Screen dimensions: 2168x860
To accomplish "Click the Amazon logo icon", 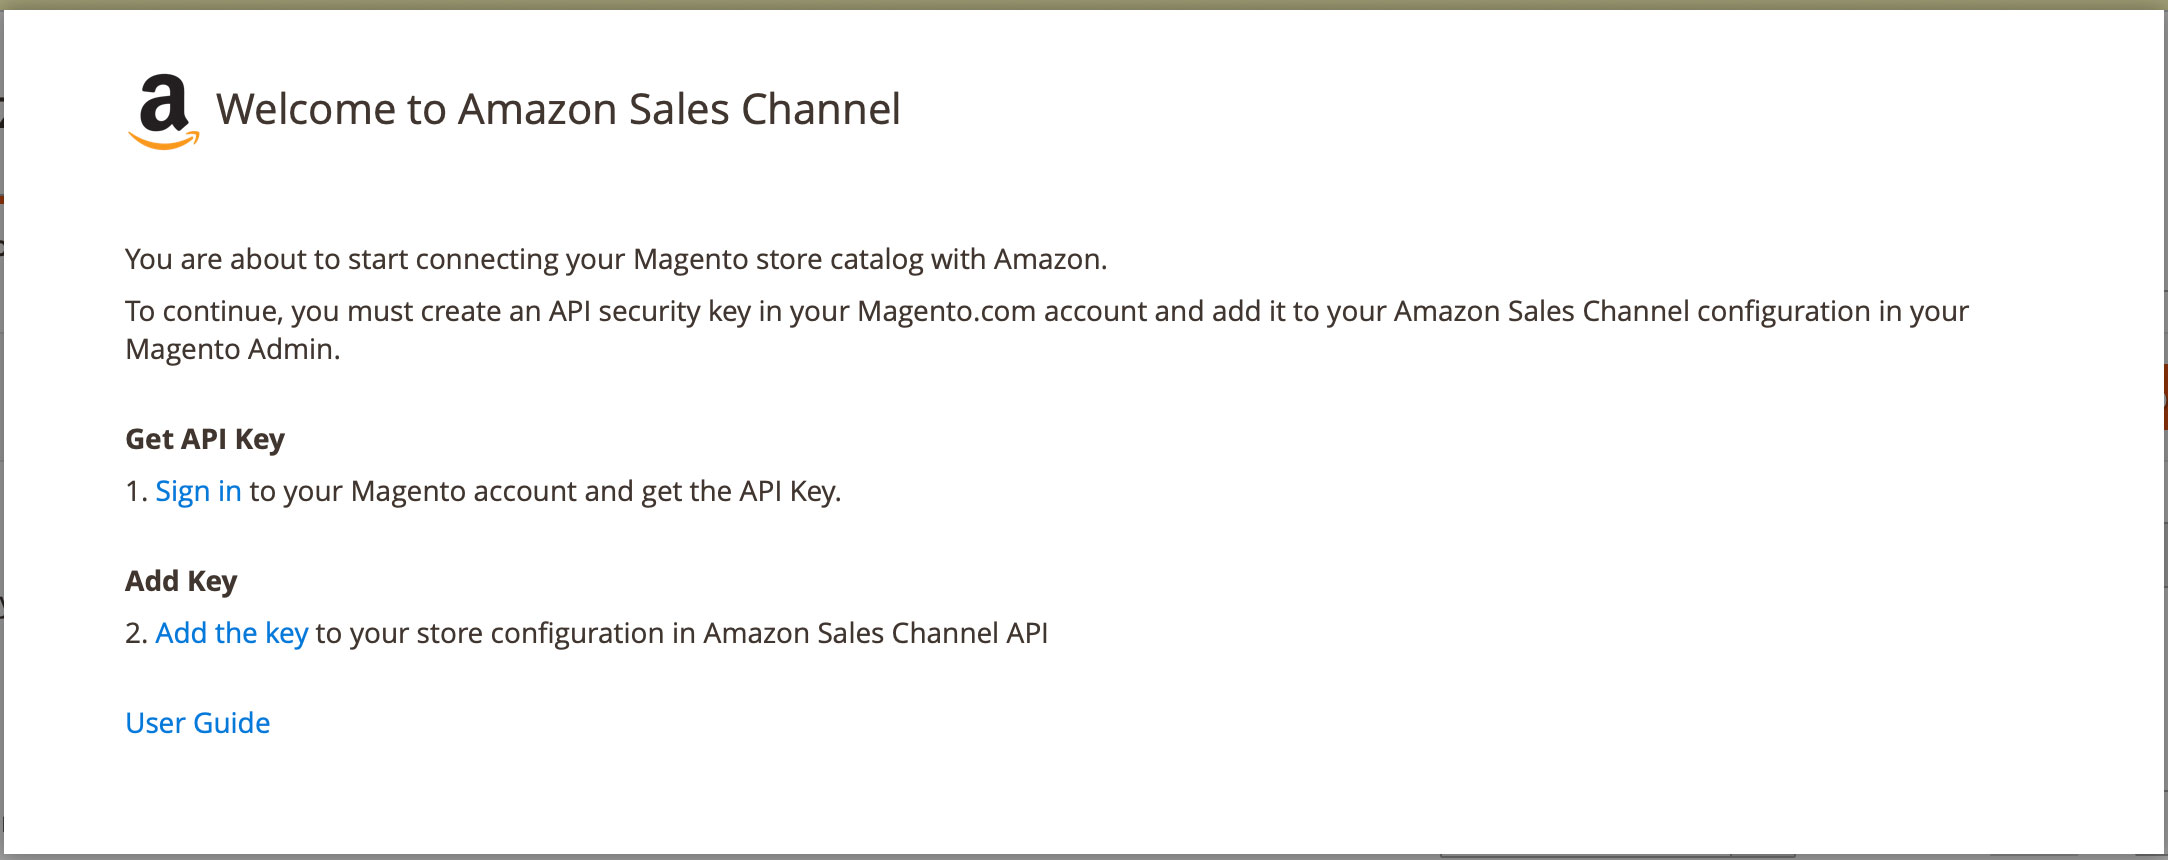I will pos(164,112).
